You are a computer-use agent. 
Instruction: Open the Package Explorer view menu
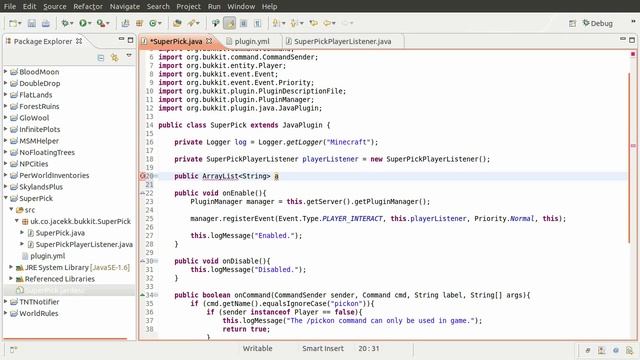pos(129,56)
